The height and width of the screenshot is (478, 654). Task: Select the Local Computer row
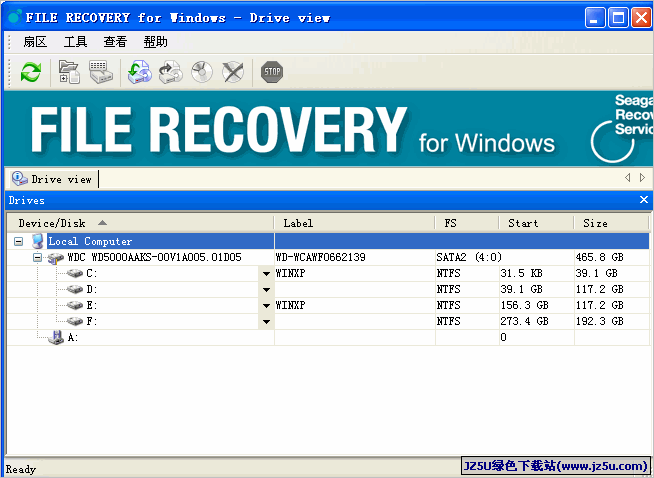coord(328,241)
